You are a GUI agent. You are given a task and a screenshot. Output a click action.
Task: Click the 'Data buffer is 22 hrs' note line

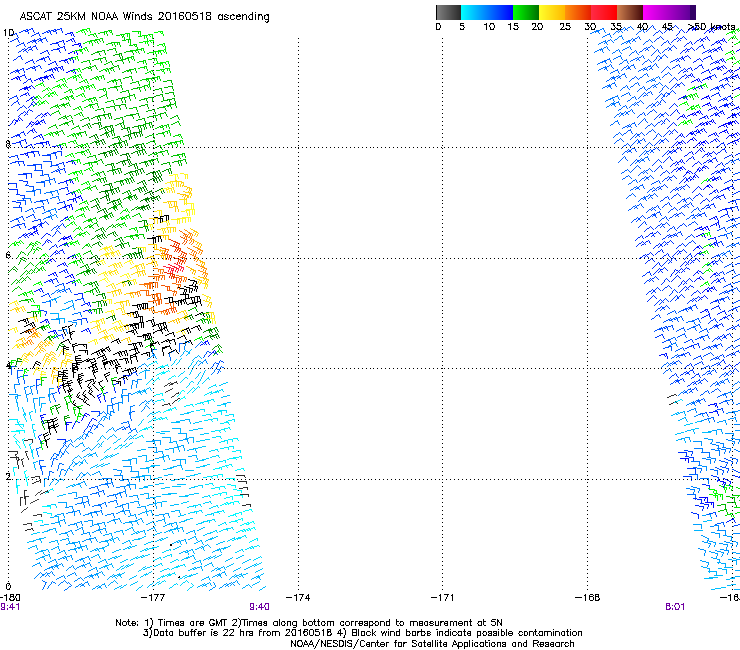[362, 633]
